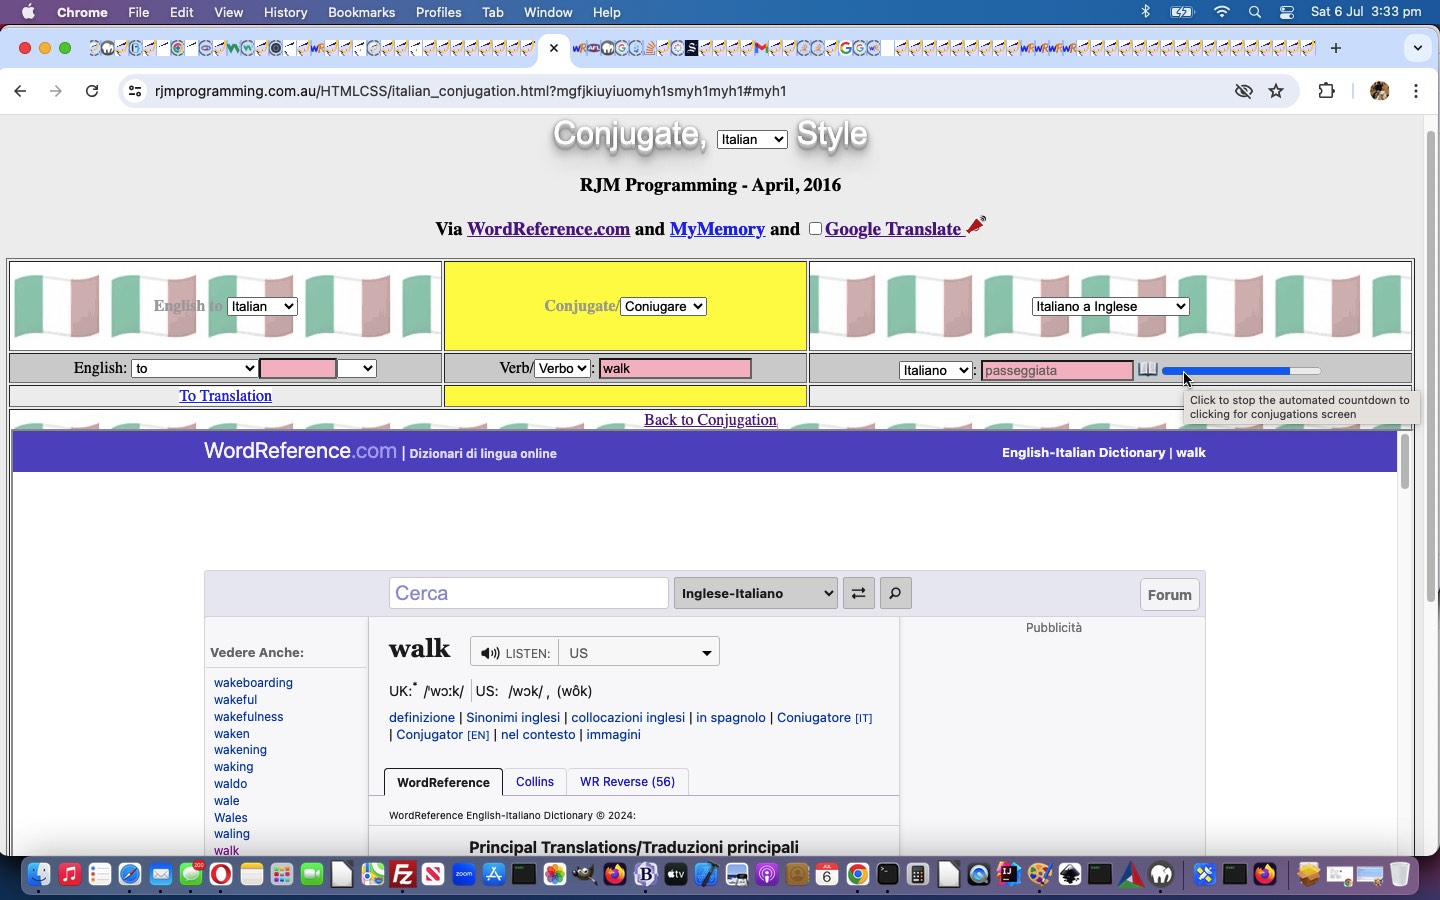Open FileZilla from the Dock
The height and width of the screenshot is (900, 1440).
[x=403, y=875]
